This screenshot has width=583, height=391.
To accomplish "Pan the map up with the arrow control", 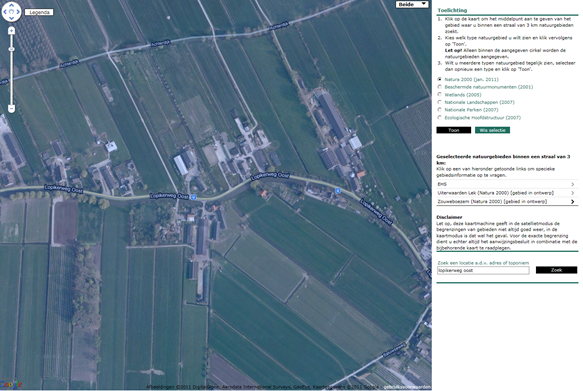I will coord(11,6).
